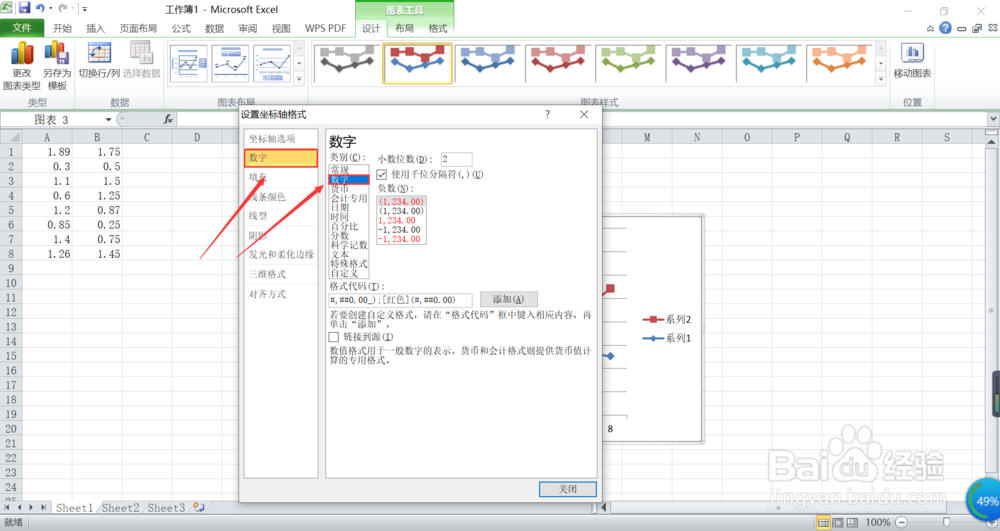
Task: Select cell A1 containing 1.89
Action: coord(47,152)
